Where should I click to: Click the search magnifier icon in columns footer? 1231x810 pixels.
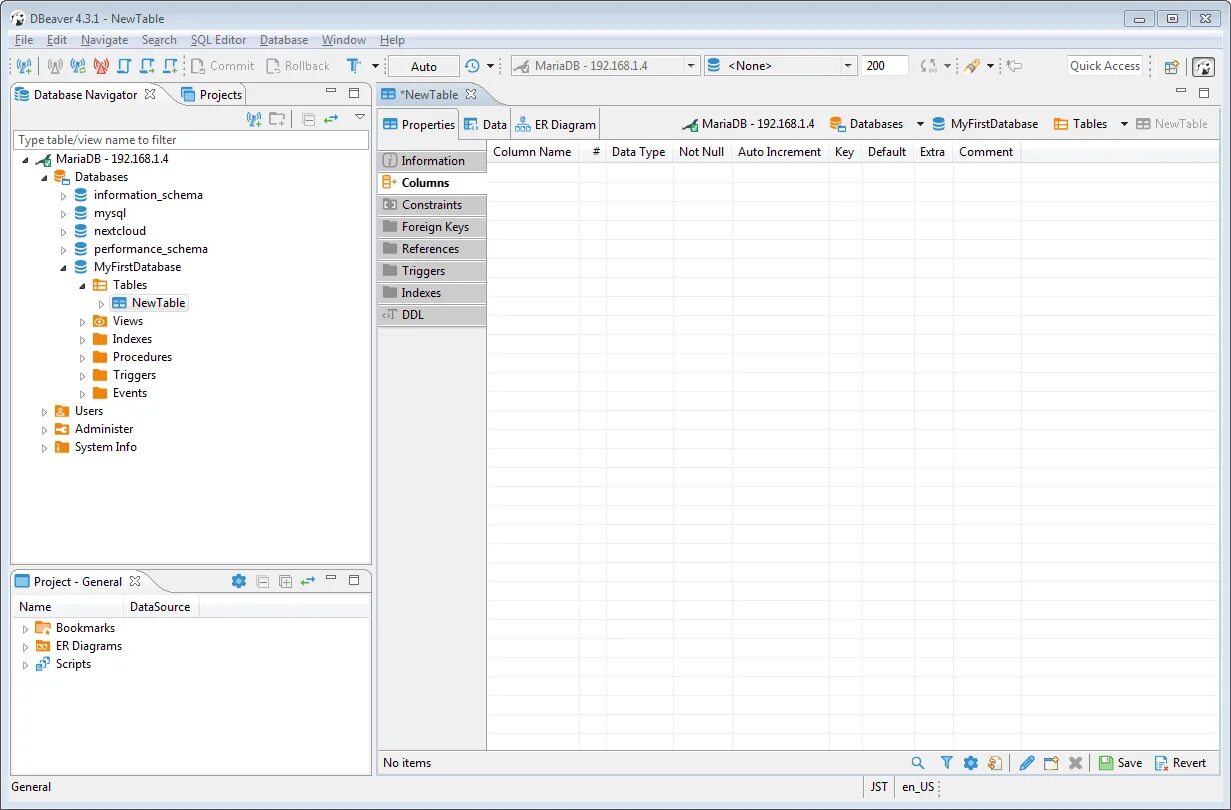tap(918, 763)
